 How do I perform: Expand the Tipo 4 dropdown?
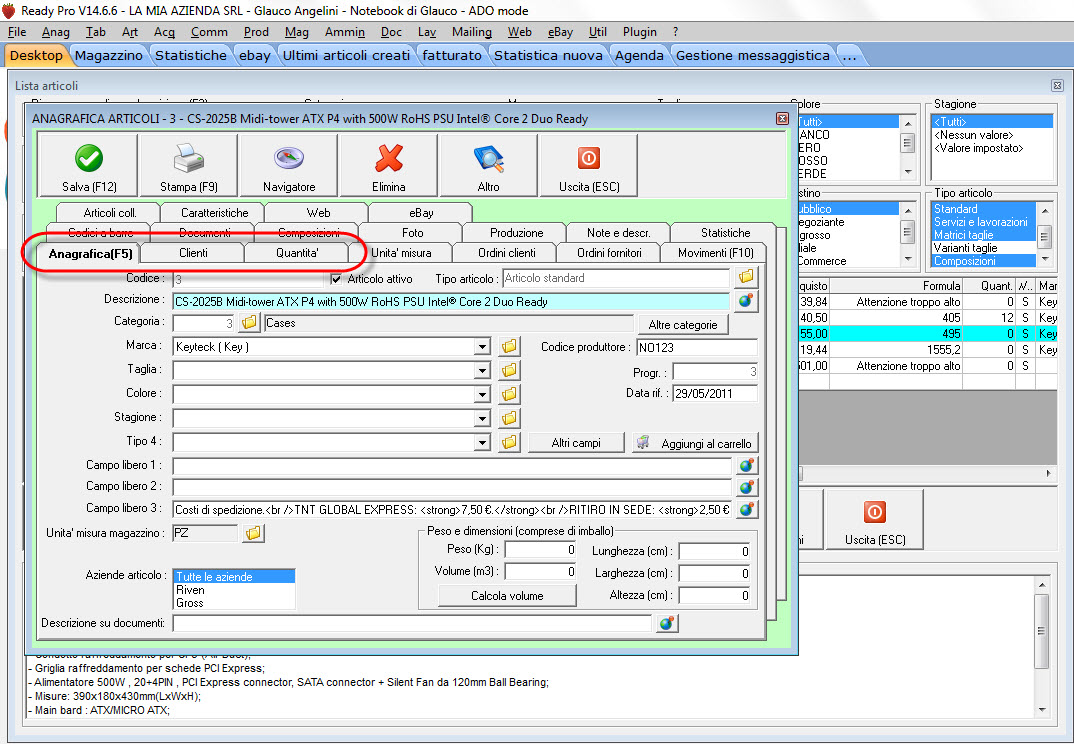483,442
